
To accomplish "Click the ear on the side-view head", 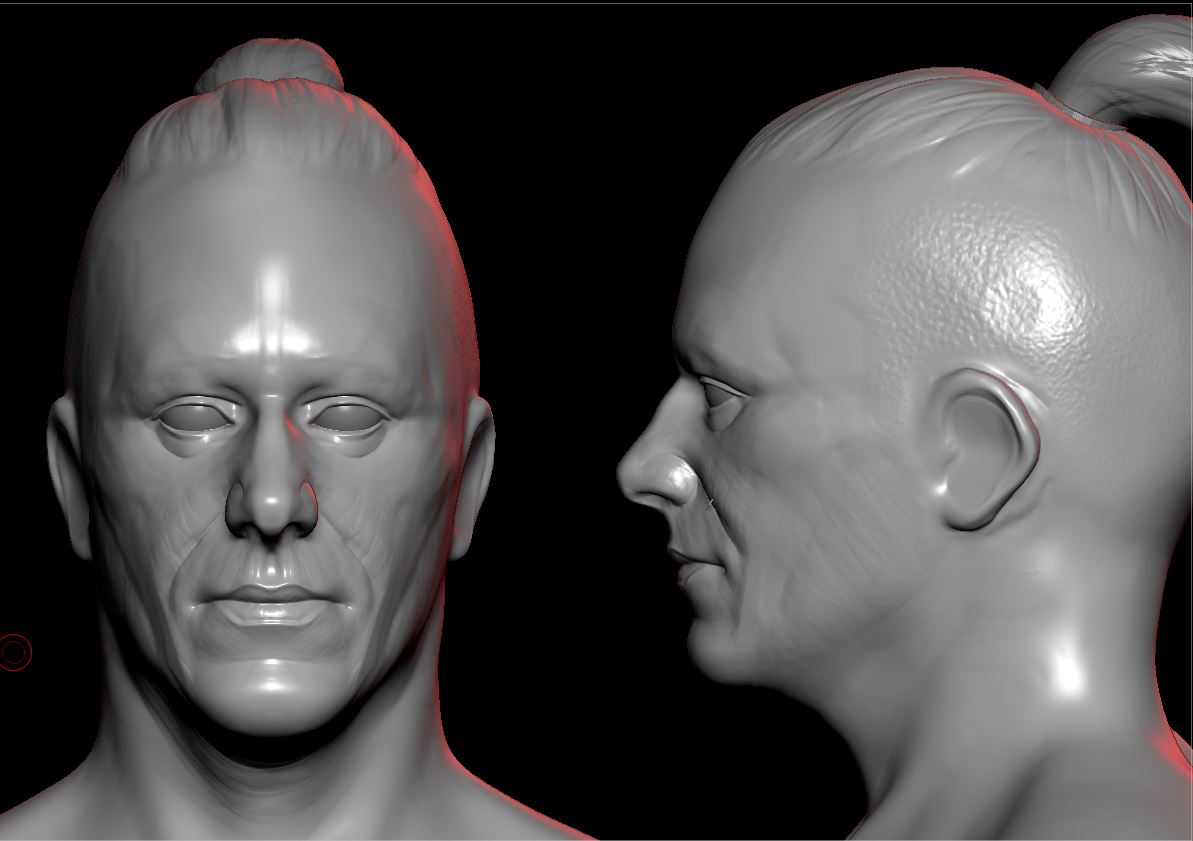I will [988, 449].
